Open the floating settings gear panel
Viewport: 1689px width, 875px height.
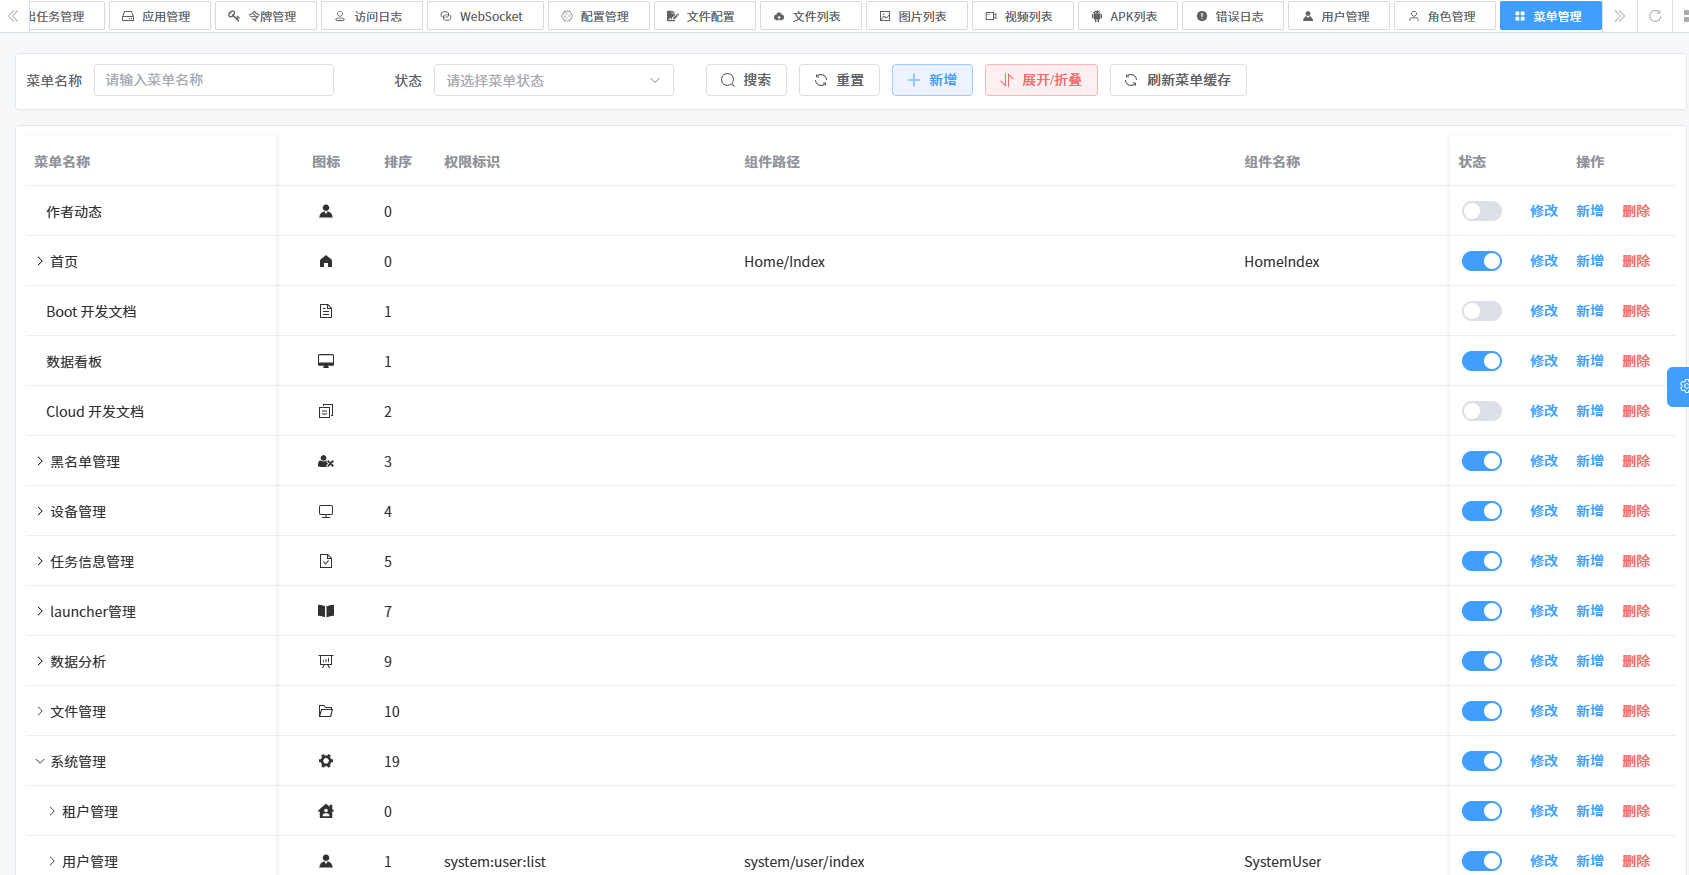[x=1680, y=386]
